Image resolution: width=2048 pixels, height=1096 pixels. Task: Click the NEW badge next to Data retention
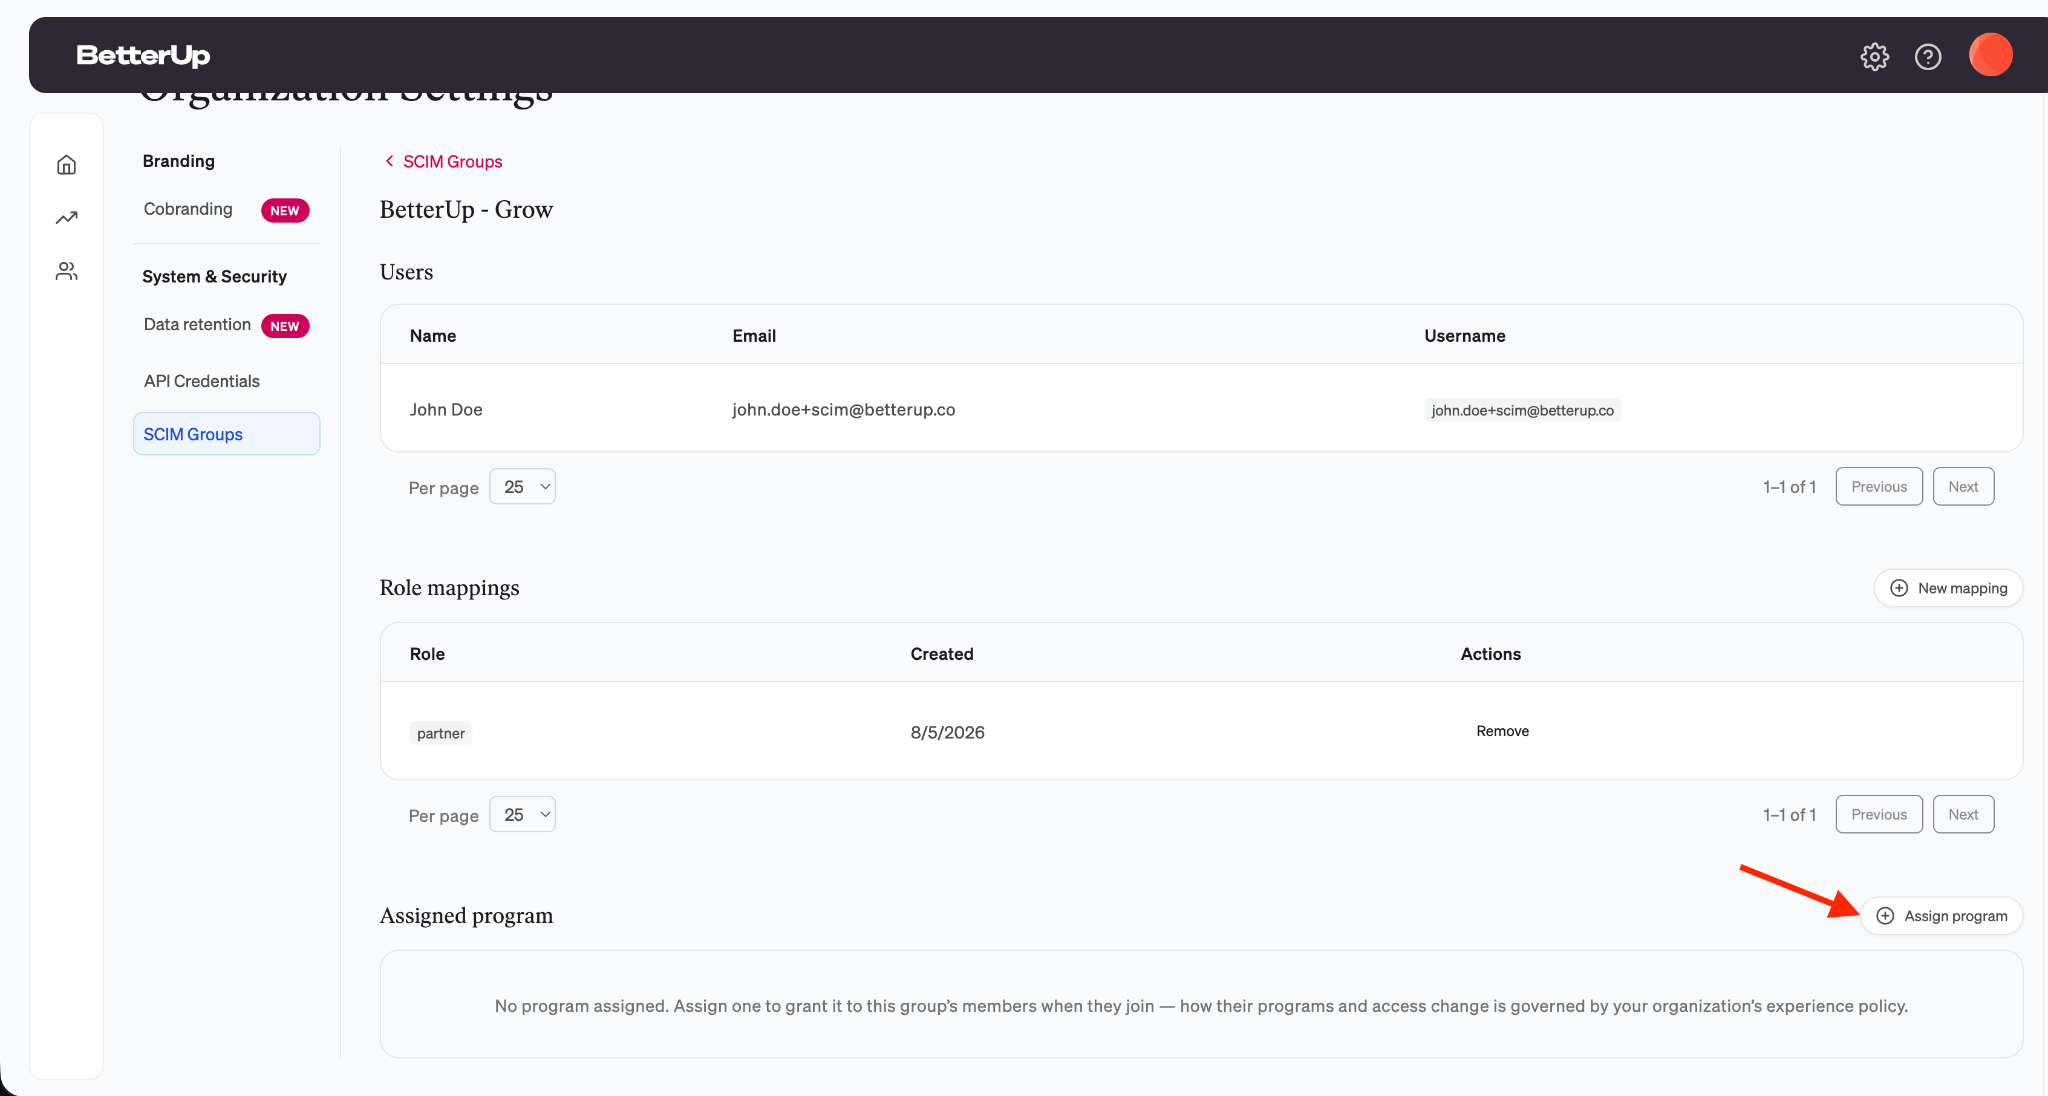click(285, 326)
